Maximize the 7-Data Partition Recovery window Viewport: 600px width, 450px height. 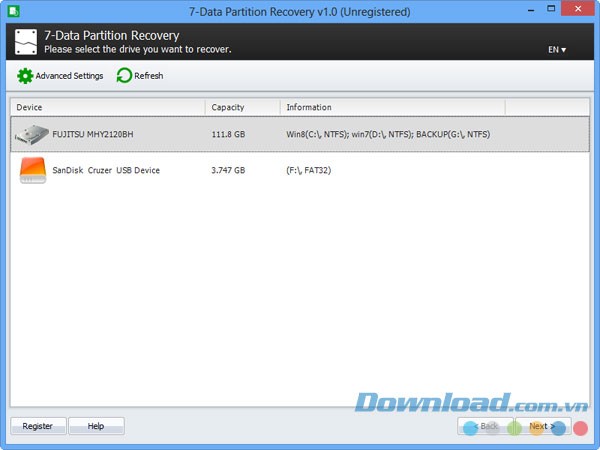551,9
